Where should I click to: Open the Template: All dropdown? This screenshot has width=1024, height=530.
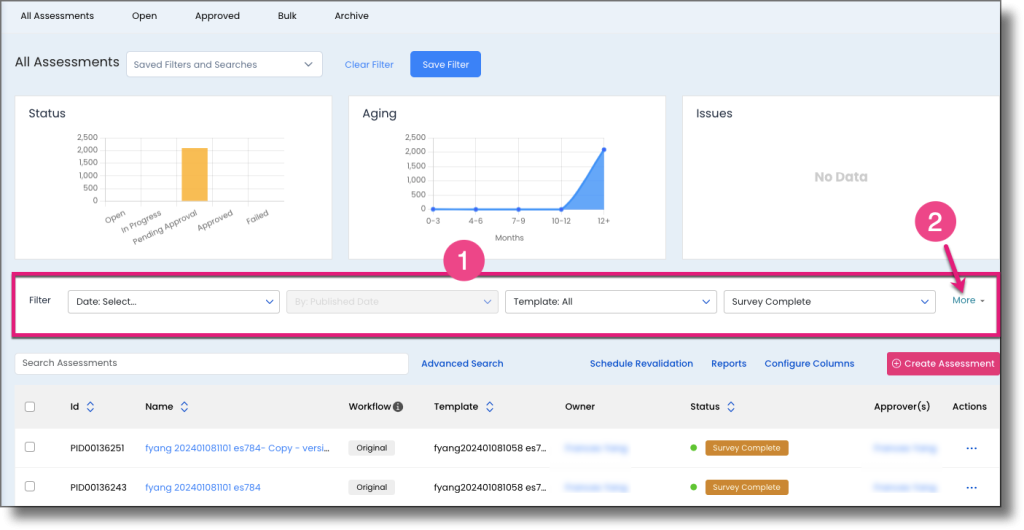click(611, 302)
